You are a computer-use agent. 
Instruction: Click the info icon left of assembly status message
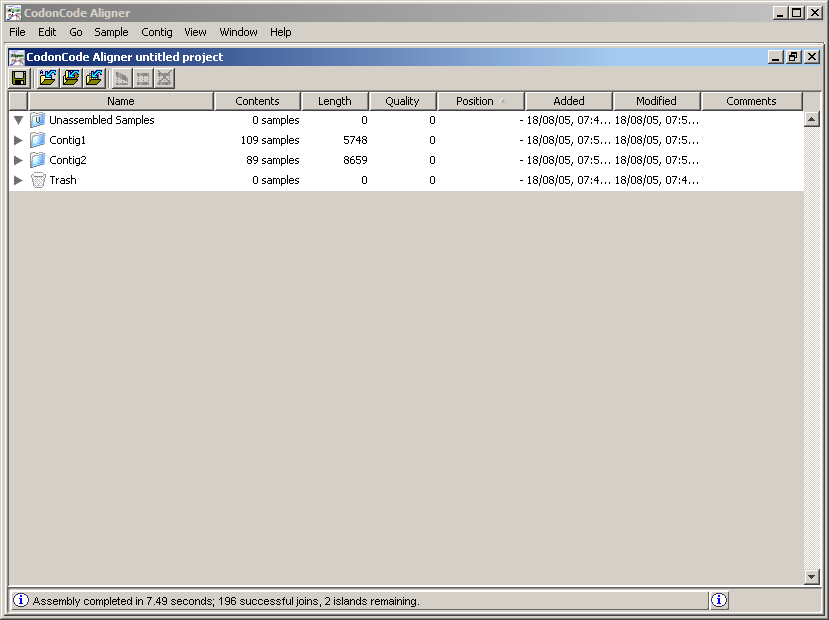[x=21, y=600]
